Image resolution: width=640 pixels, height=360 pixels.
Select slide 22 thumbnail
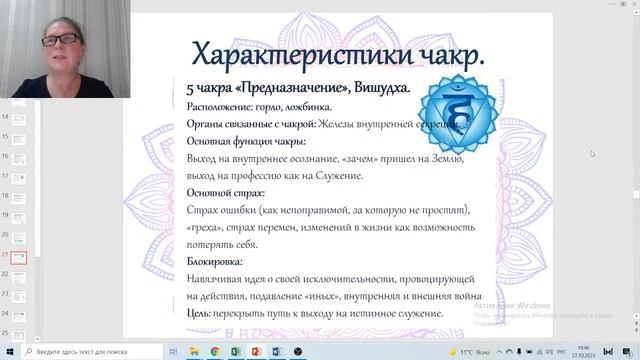tap(18, 278)
